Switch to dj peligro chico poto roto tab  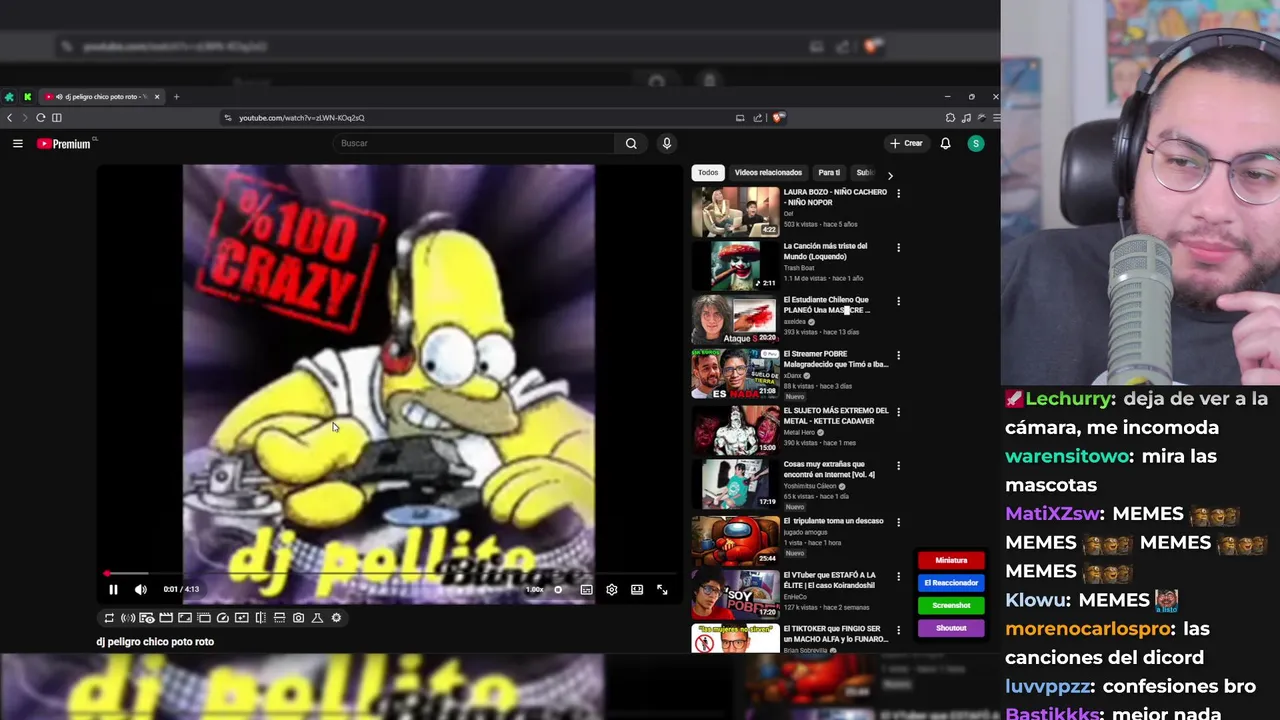[101, 97]
